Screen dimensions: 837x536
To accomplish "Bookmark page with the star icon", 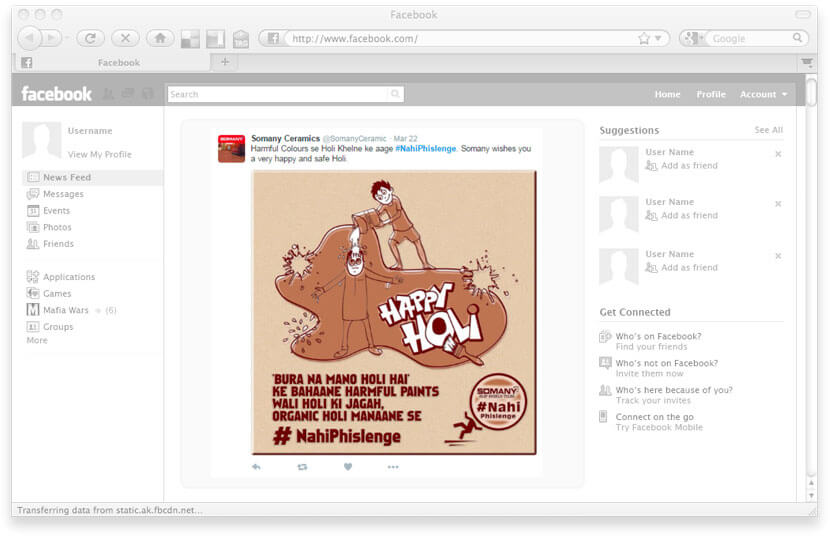I will (644, 38).
